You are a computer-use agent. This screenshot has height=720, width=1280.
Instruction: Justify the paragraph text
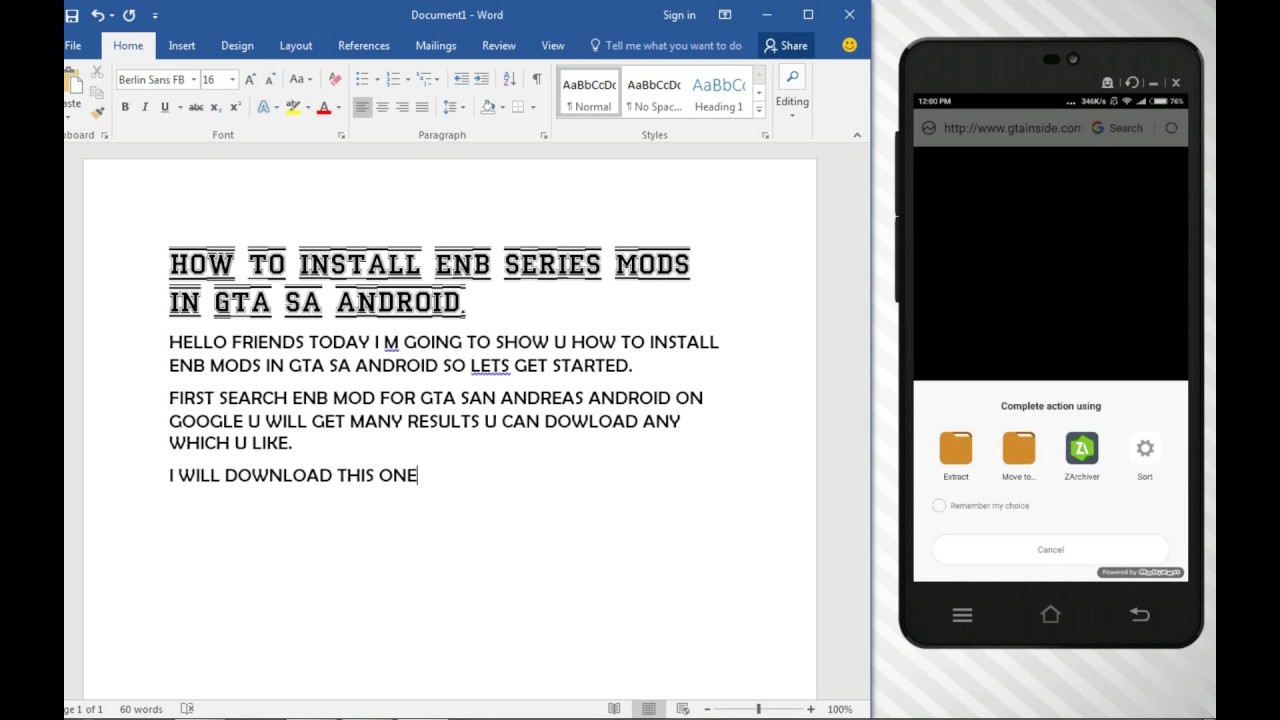[422, 107]
